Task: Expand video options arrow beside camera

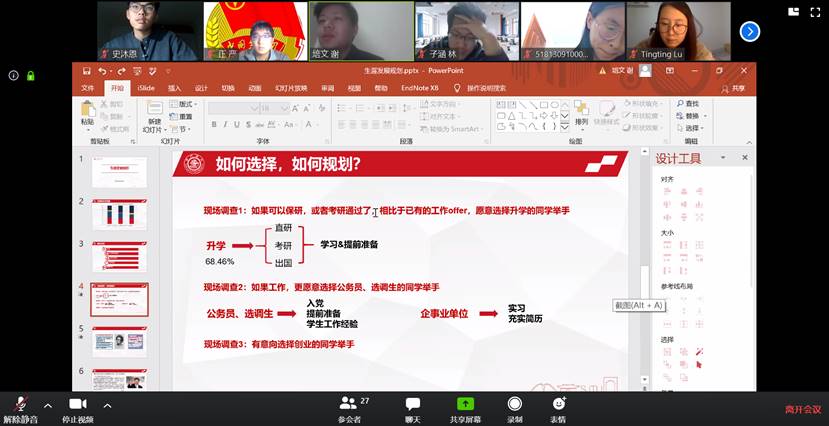Action: [107, 405]
